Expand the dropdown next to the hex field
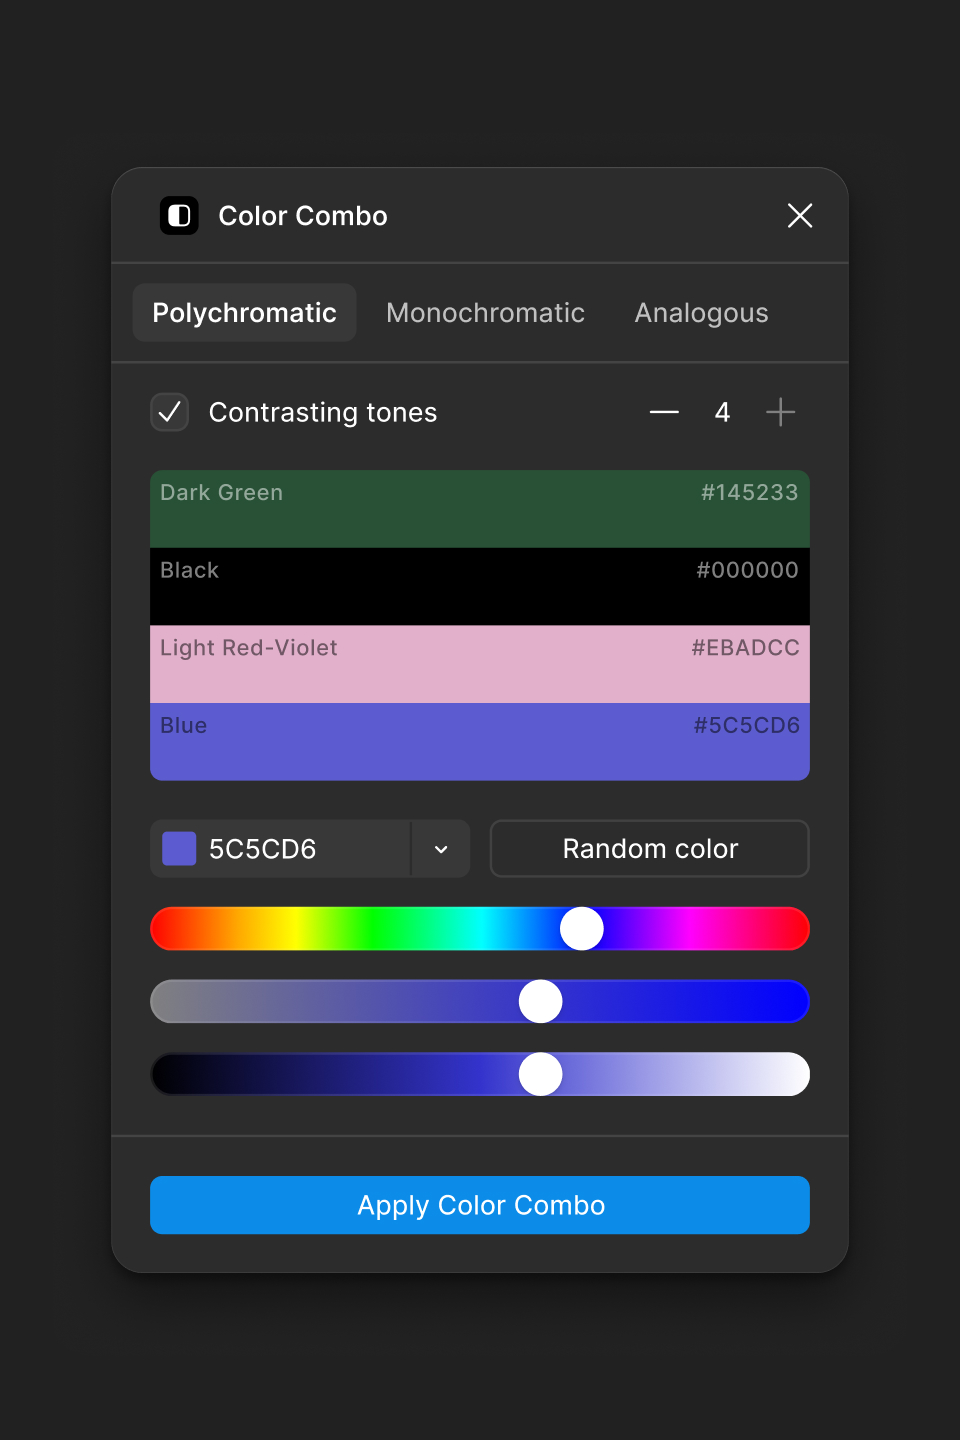Image resolution: width=960 pixels, height=1440 pixels. tap(441, 848)
